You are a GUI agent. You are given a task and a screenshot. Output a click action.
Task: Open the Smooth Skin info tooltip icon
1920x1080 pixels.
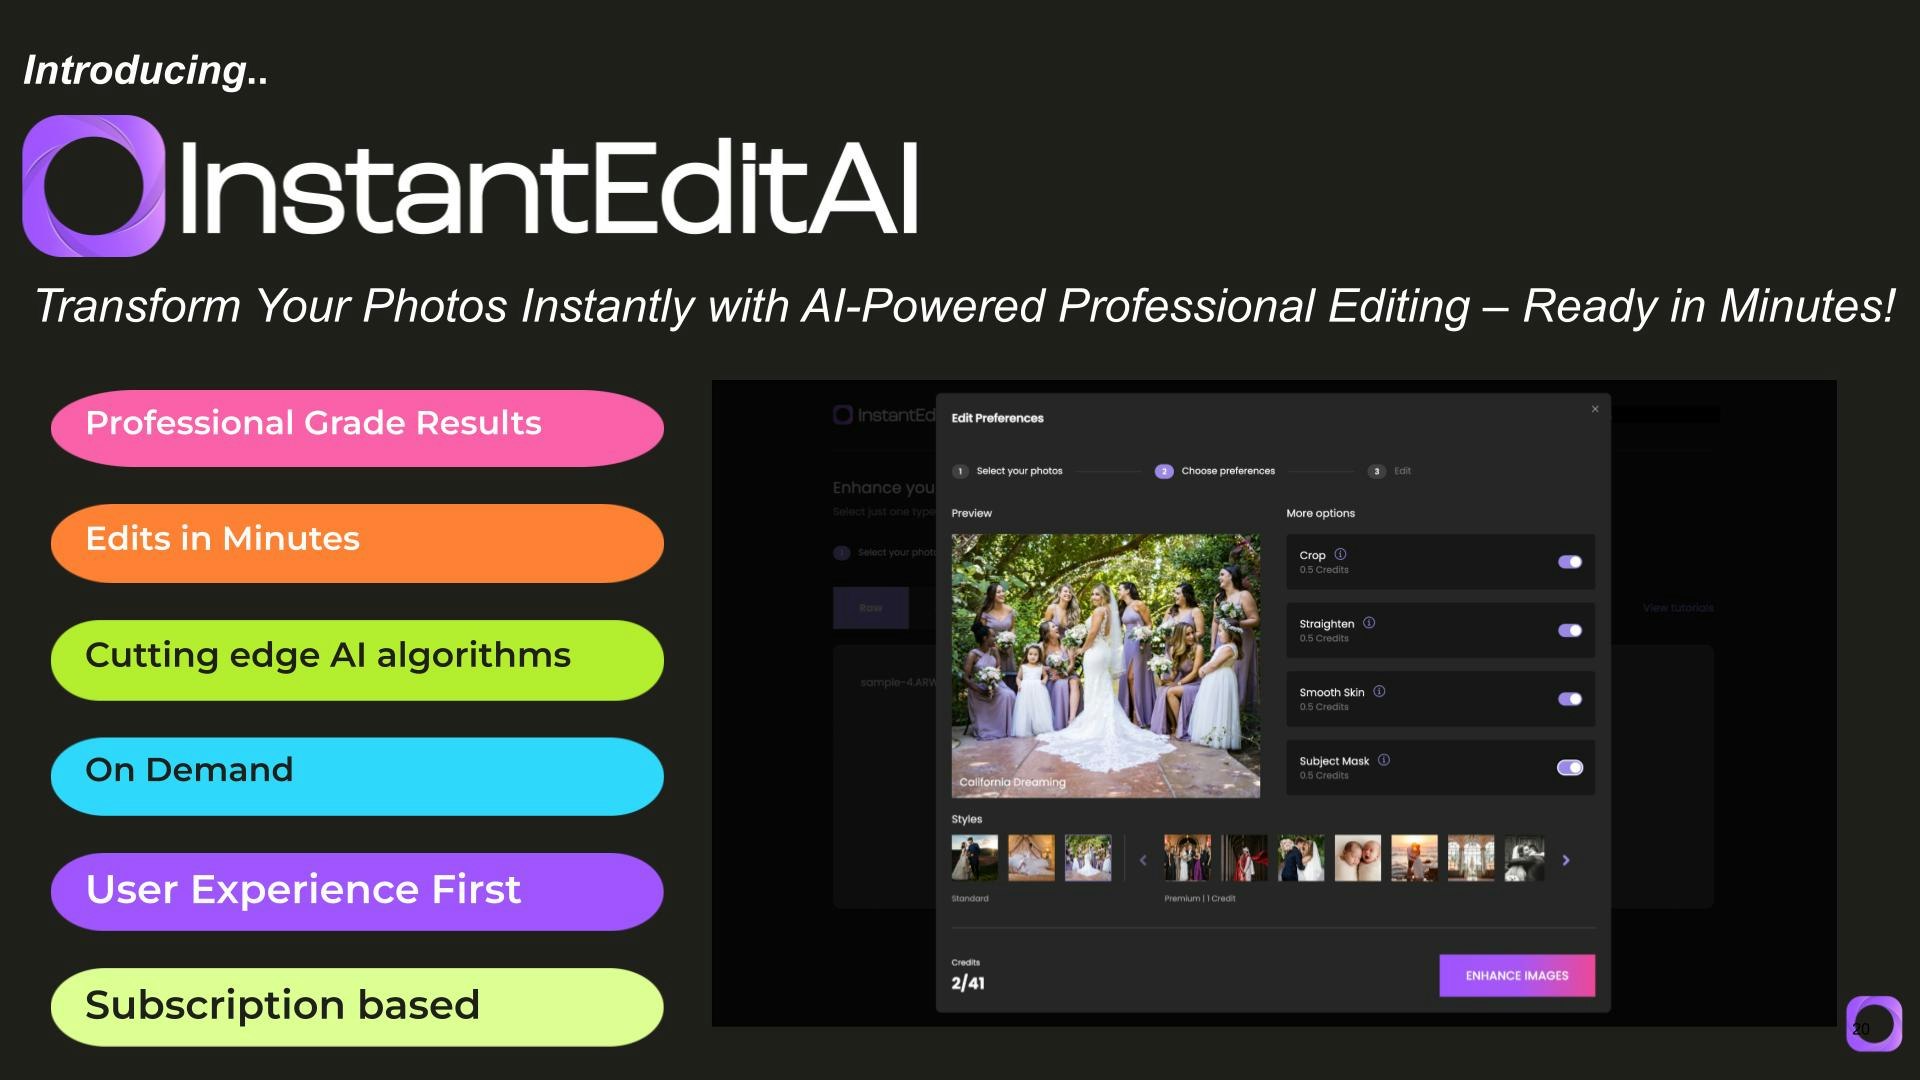coord(1379,691)
